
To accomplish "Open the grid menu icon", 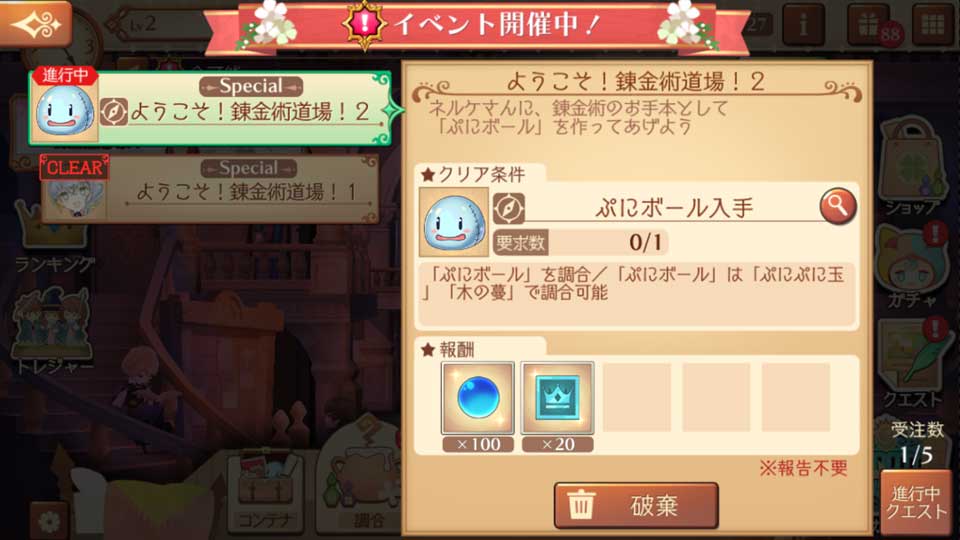I will 932,24.
